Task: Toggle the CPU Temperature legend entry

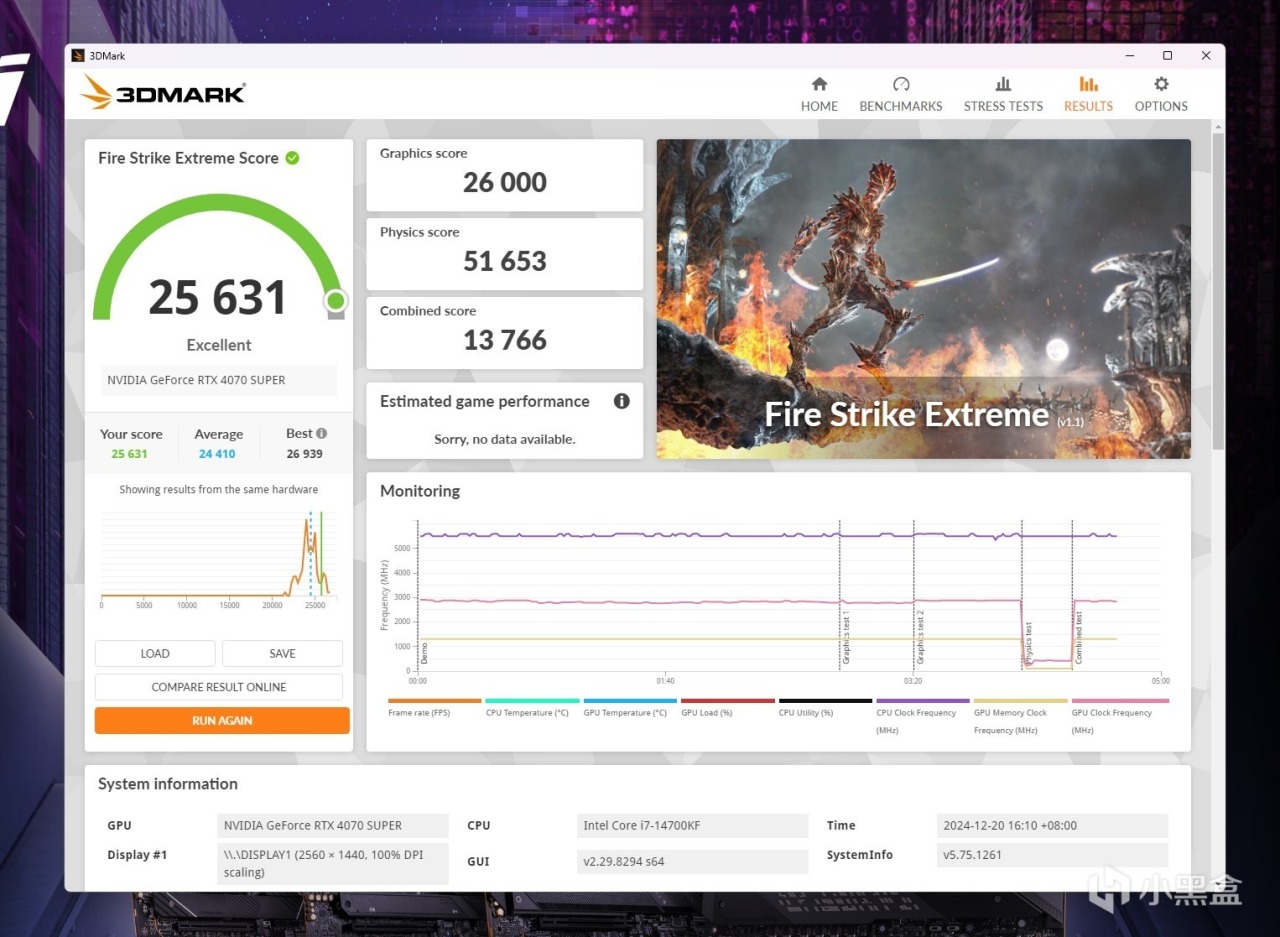Action: [x=532, y=708]
